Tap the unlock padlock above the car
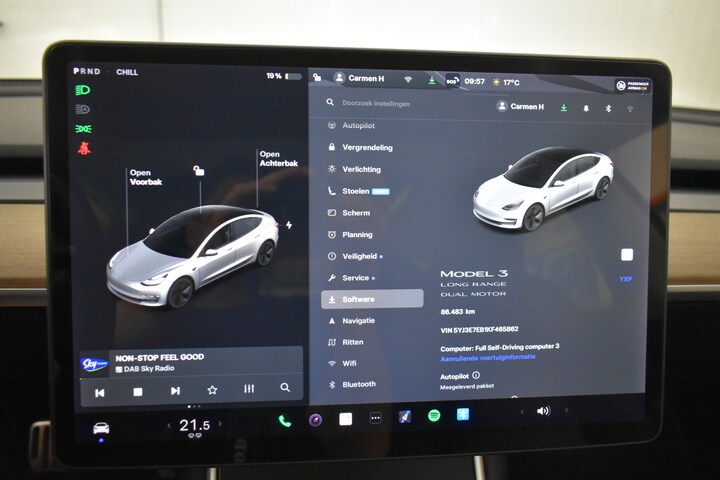The image size is (720, 480). 199,171
